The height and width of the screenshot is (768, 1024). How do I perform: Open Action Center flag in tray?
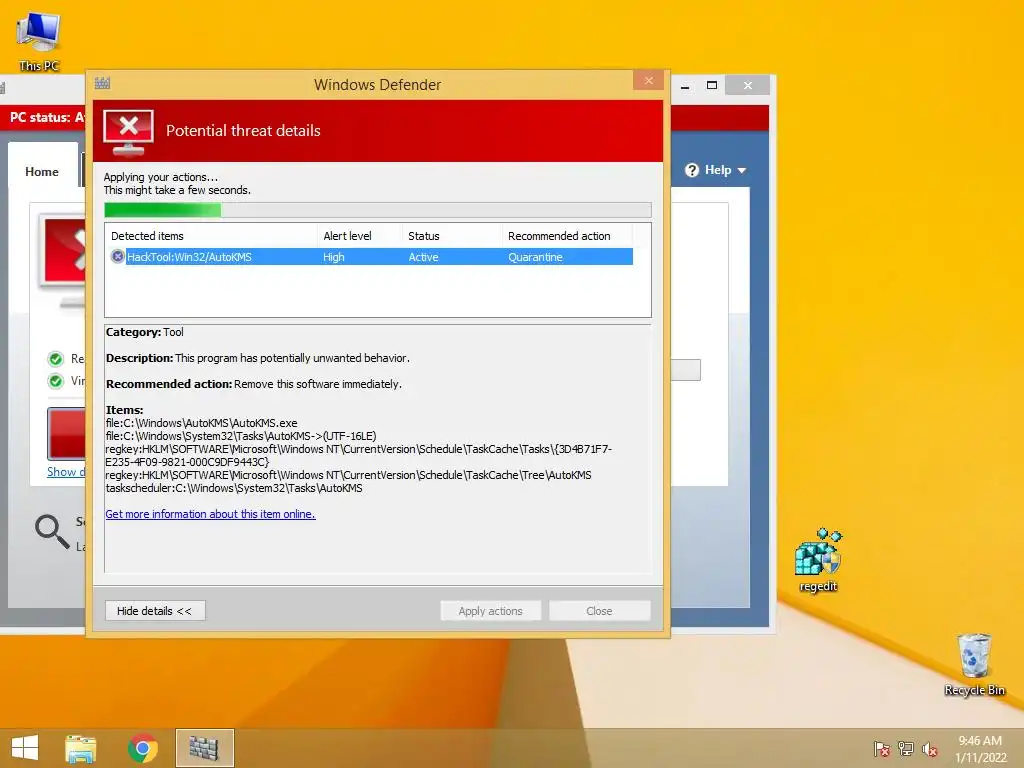click(x=882, y=749)
